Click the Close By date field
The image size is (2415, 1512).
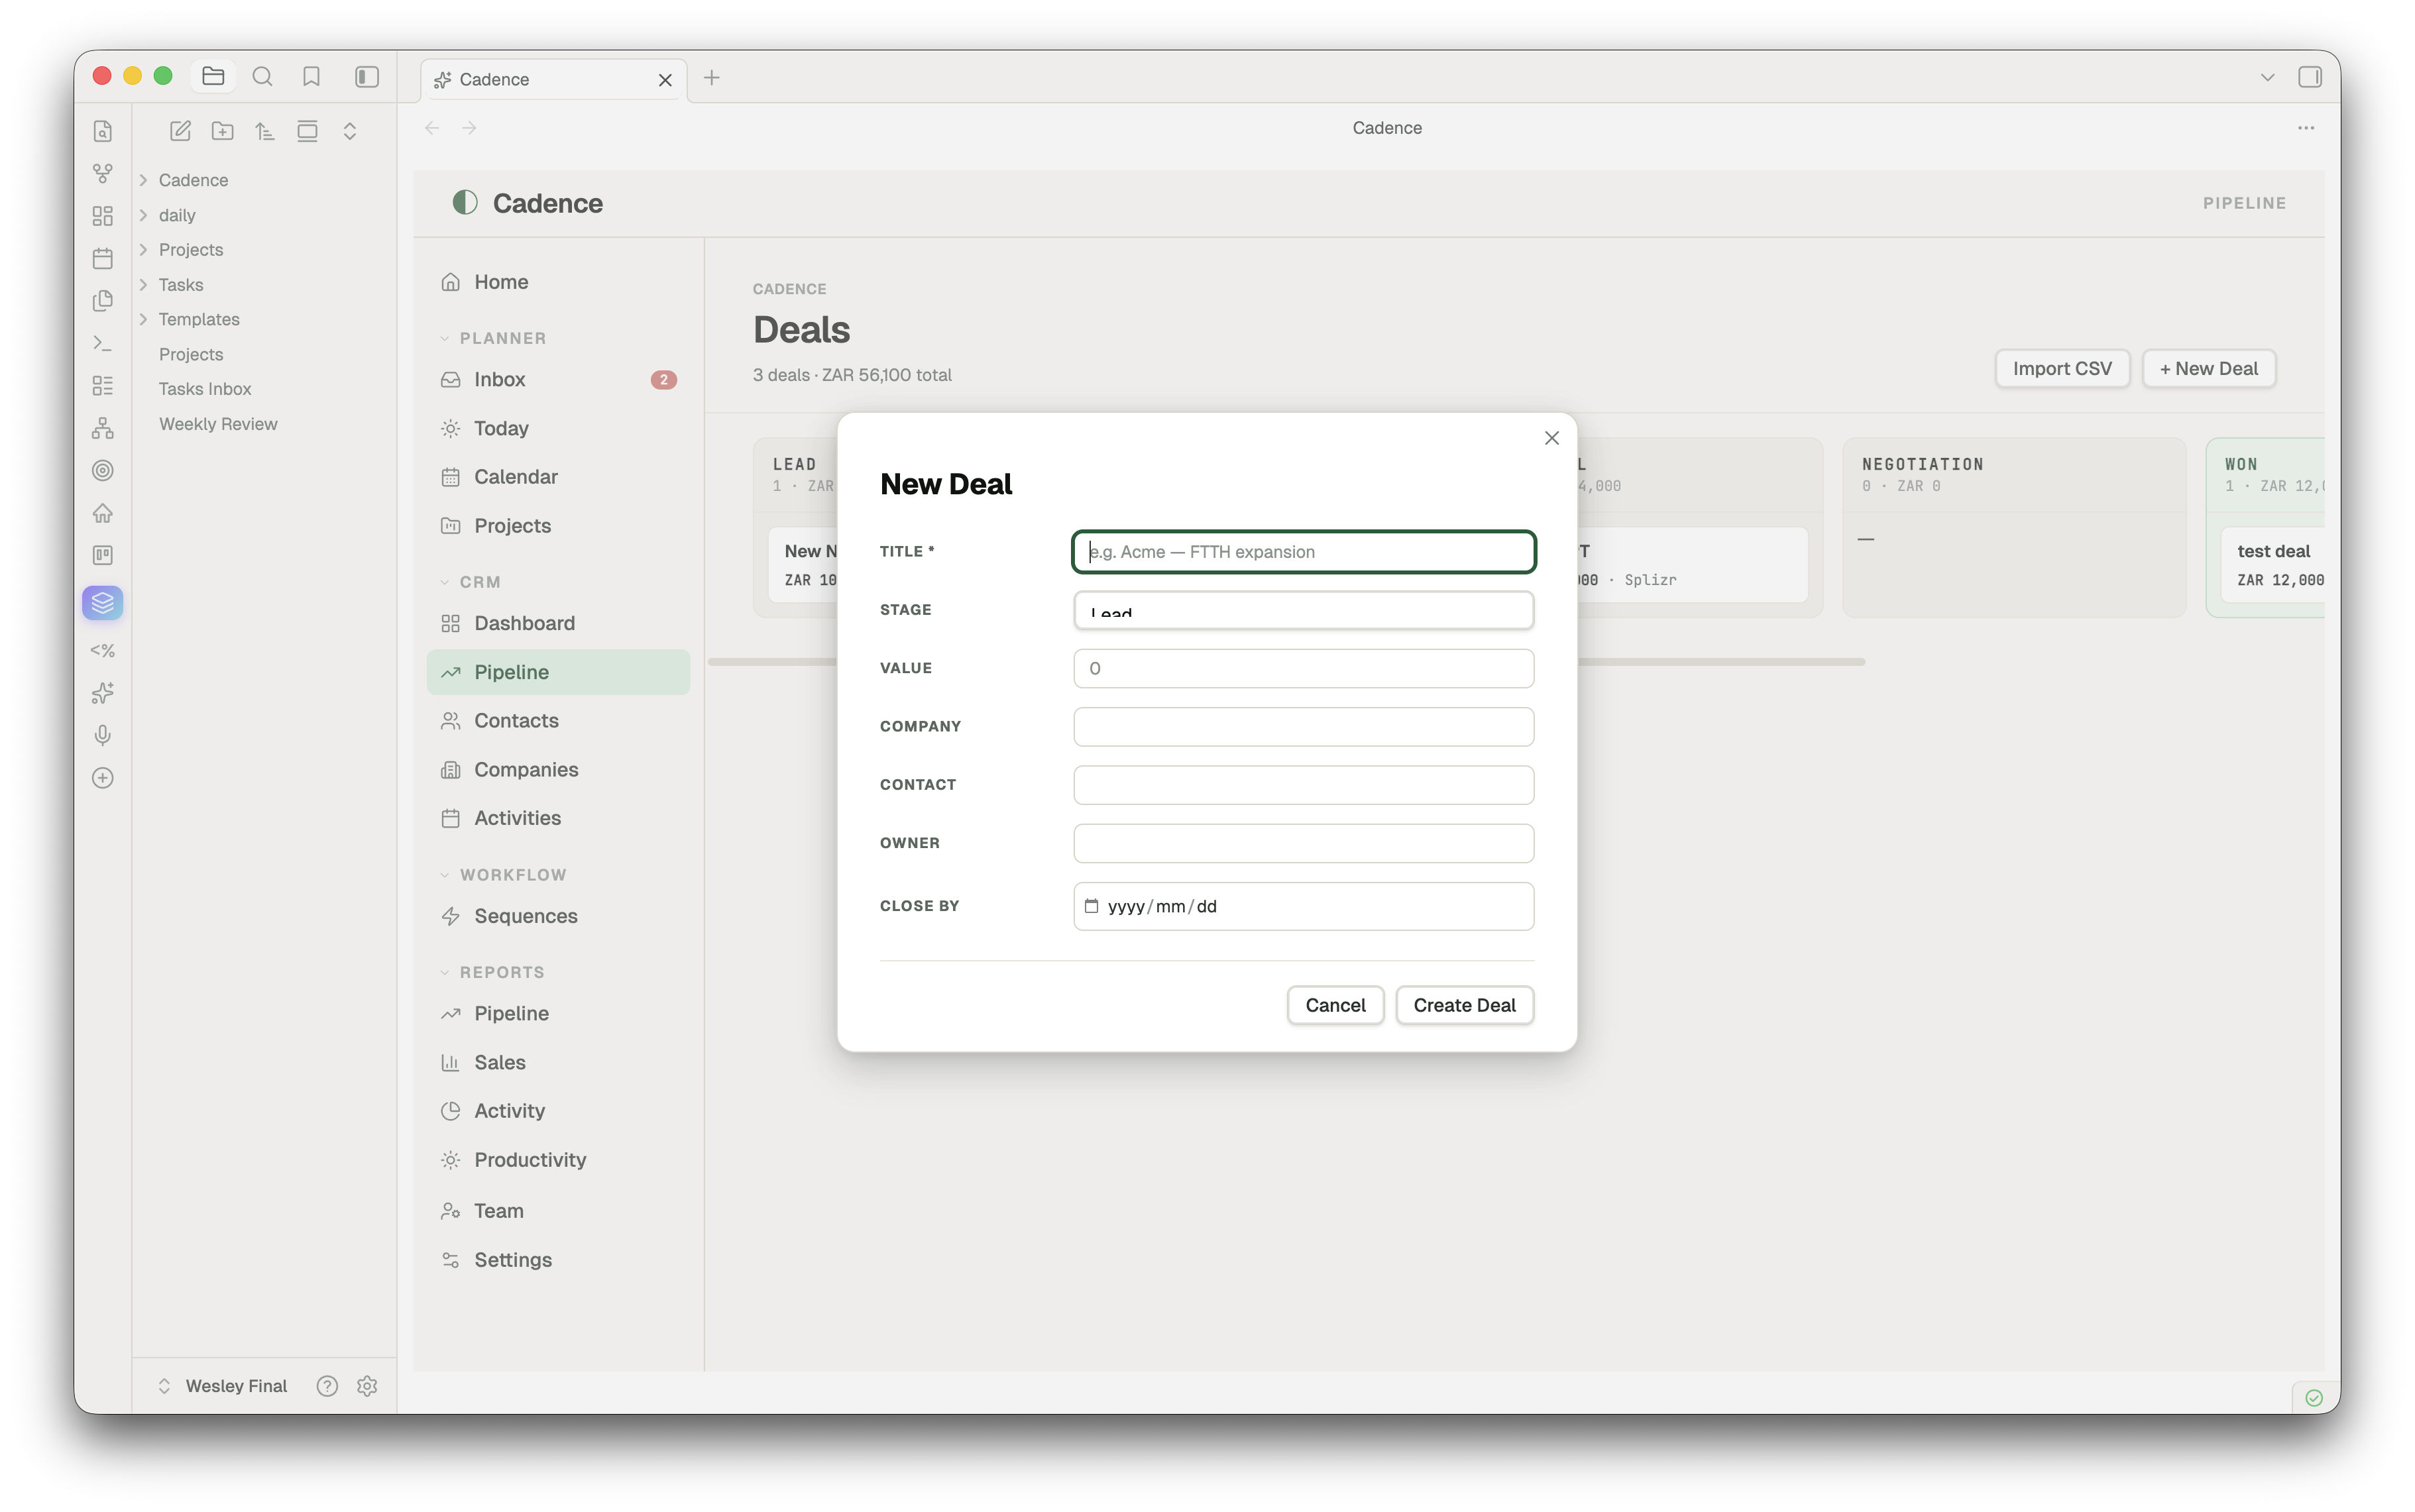tap(1303, 906)
